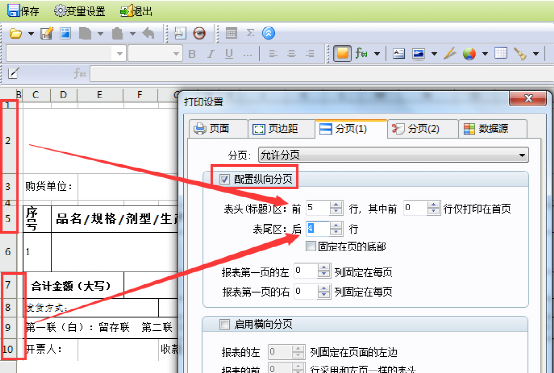Click the calculator grid icon
The height and width of the screenshot is (373, 554).
(x=231, y=33)
